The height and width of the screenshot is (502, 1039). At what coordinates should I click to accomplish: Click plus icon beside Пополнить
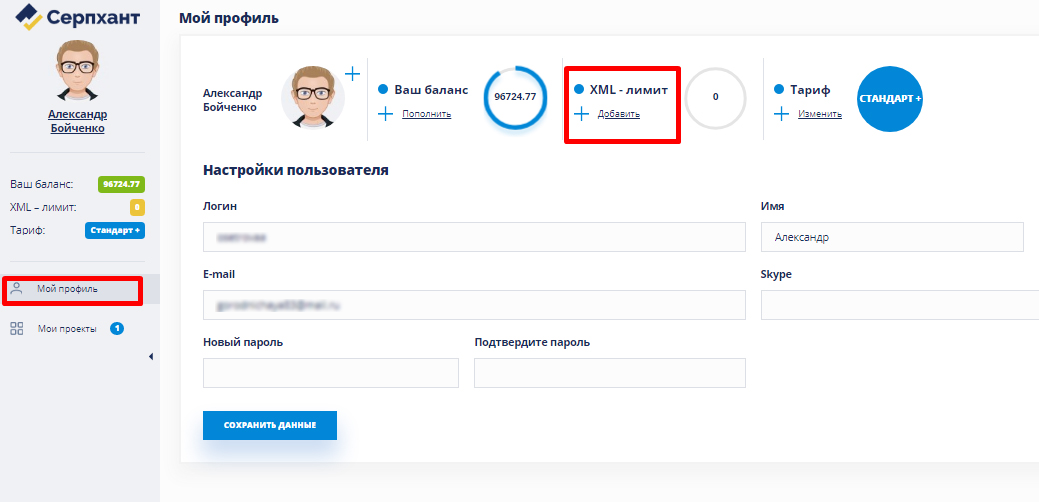pyautogui.click(x=386, y=114)
